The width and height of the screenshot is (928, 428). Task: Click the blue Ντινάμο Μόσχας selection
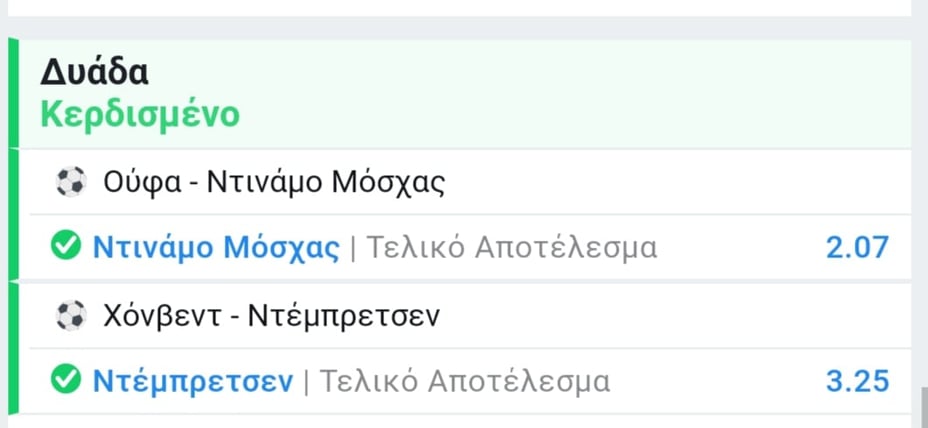click(216, 247)
